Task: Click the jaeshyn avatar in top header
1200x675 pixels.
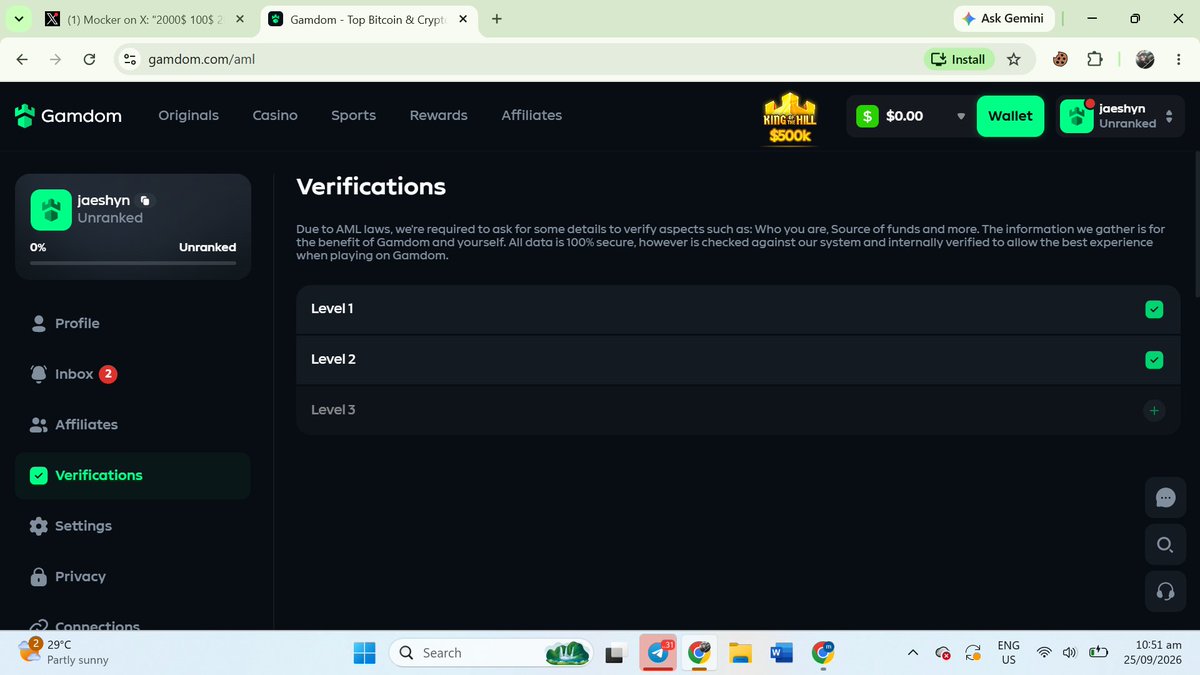Action: 1077,116
